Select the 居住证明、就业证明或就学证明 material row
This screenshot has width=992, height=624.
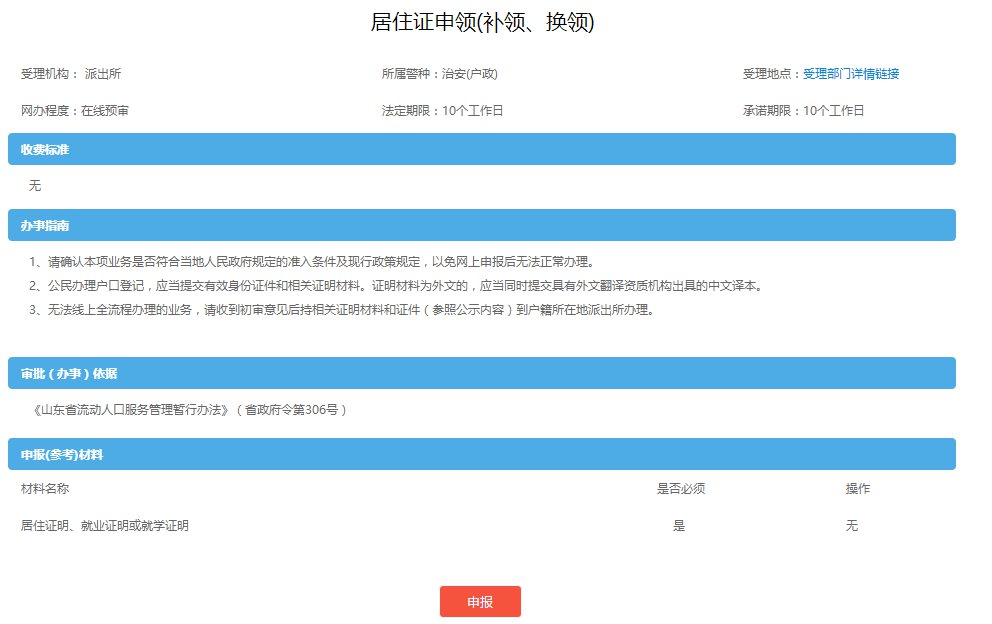click(x=105, y=526)
